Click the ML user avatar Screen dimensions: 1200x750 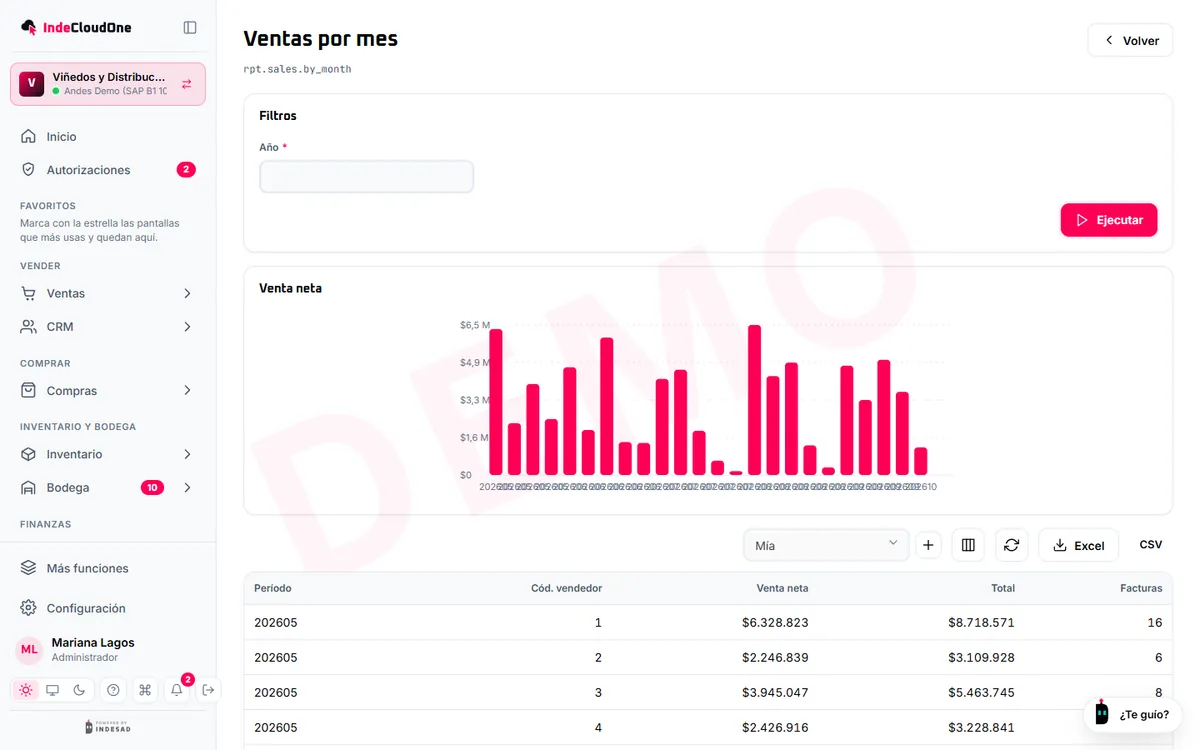[x=29, y=650]
